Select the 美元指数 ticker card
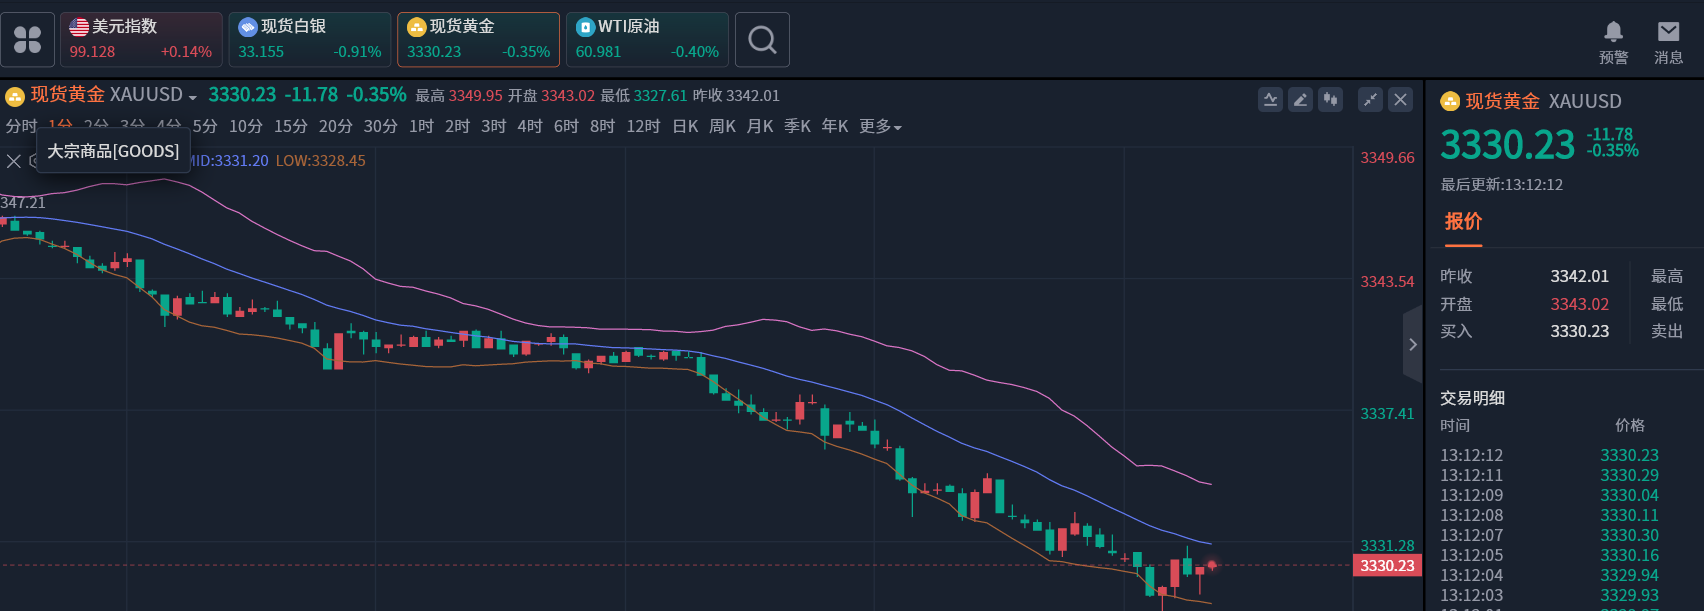1704x611 pixels. 141,40
